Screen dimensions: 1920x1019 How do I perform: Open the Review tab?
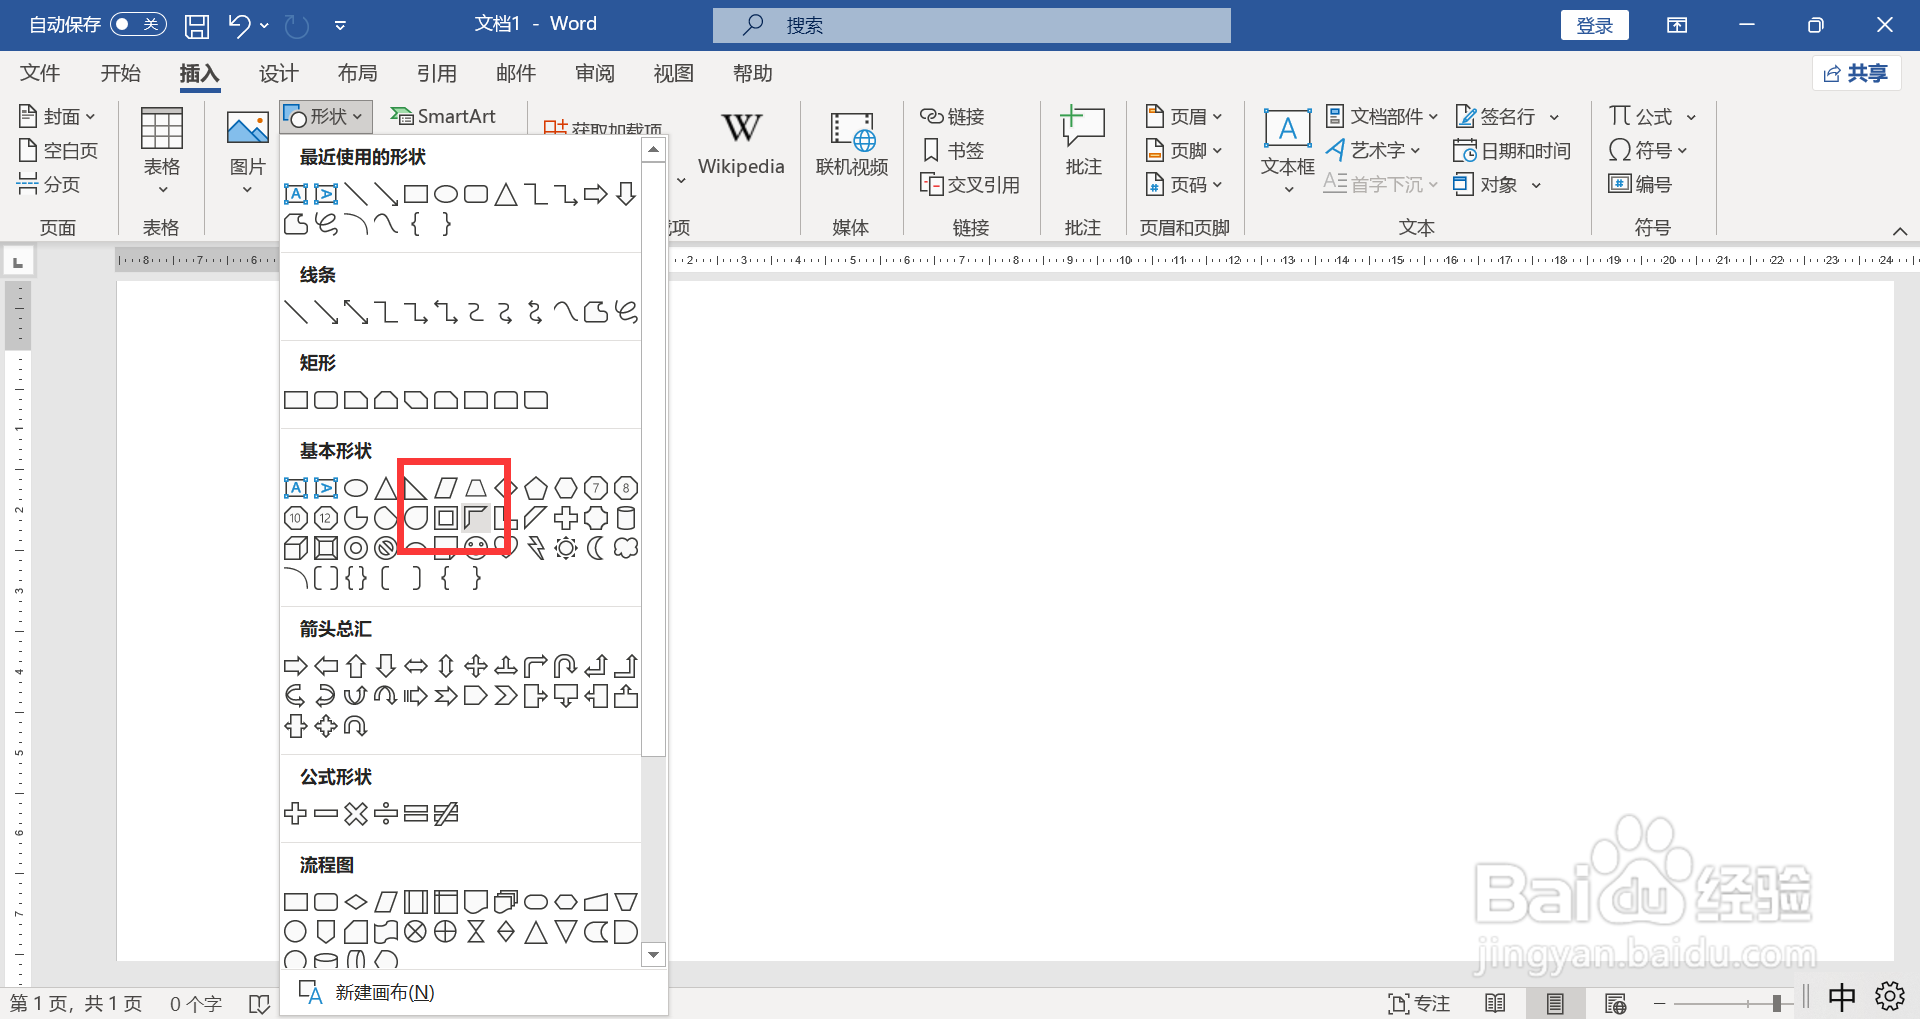[595, 73]
